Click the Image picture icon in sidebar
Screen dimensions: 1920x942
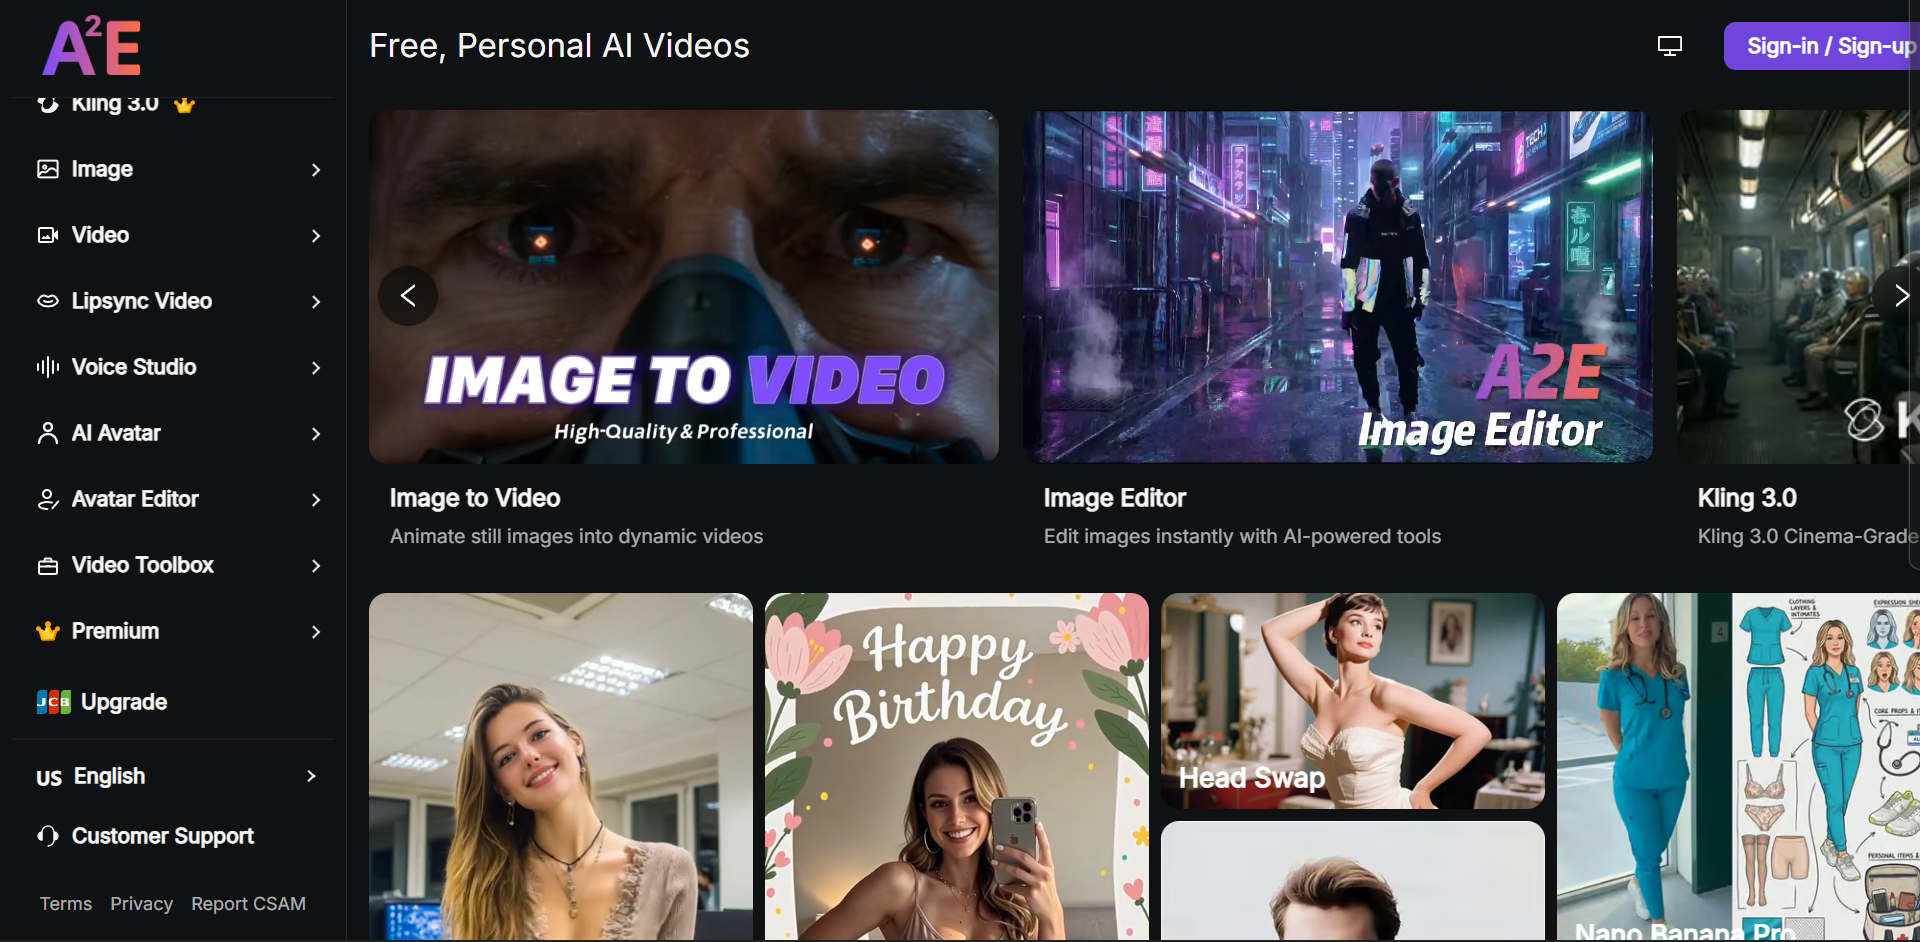(x=48, y=169)
